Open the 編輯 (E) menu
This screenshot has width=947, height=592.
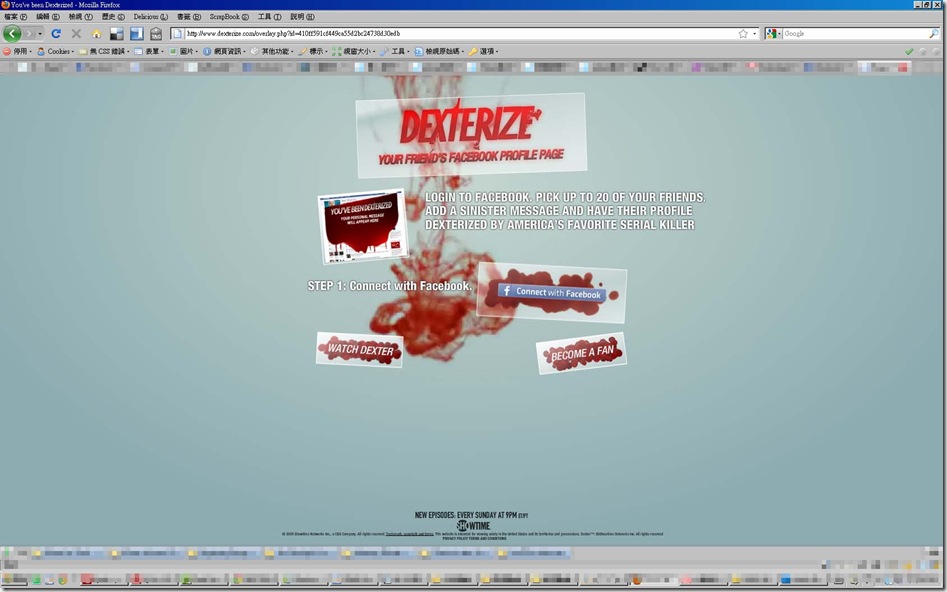48,16
